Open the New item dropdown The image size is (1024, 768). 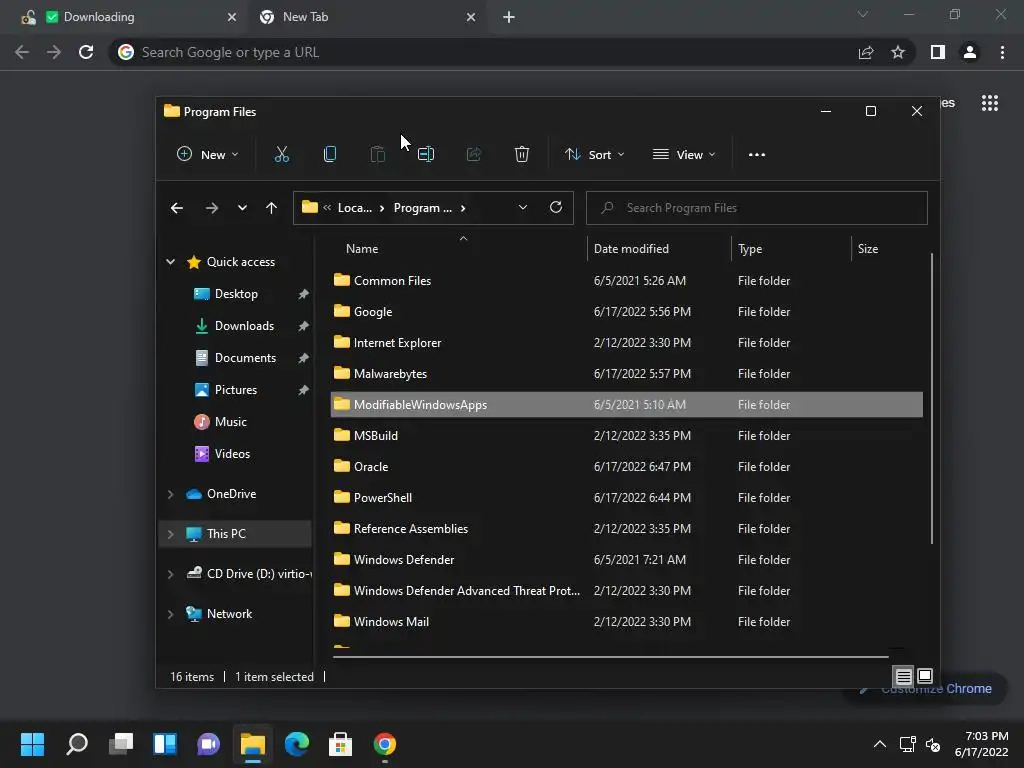coord(208,155)
